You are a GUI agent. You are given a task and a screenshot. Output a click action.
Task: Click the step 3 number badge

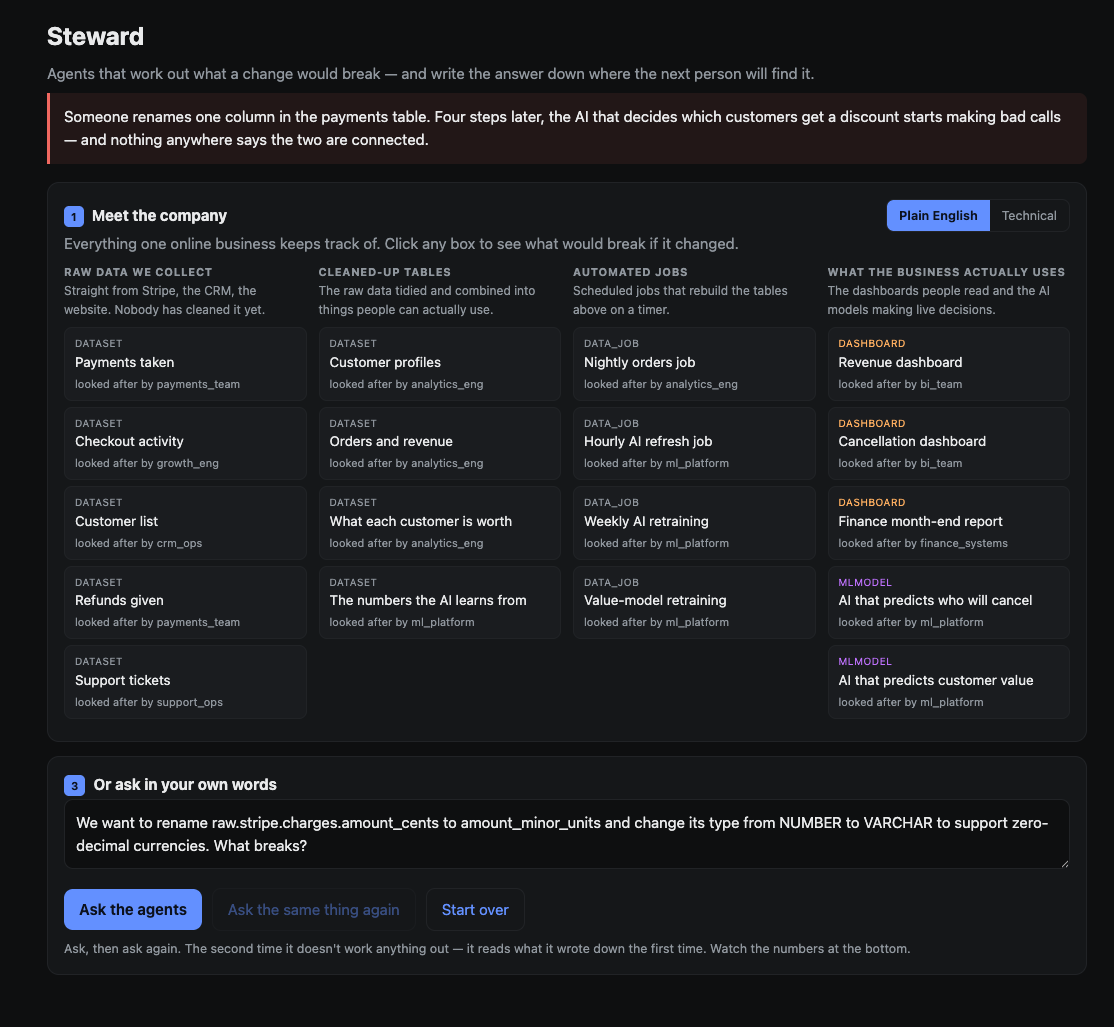pyautogui.click(x=74, y=786)
